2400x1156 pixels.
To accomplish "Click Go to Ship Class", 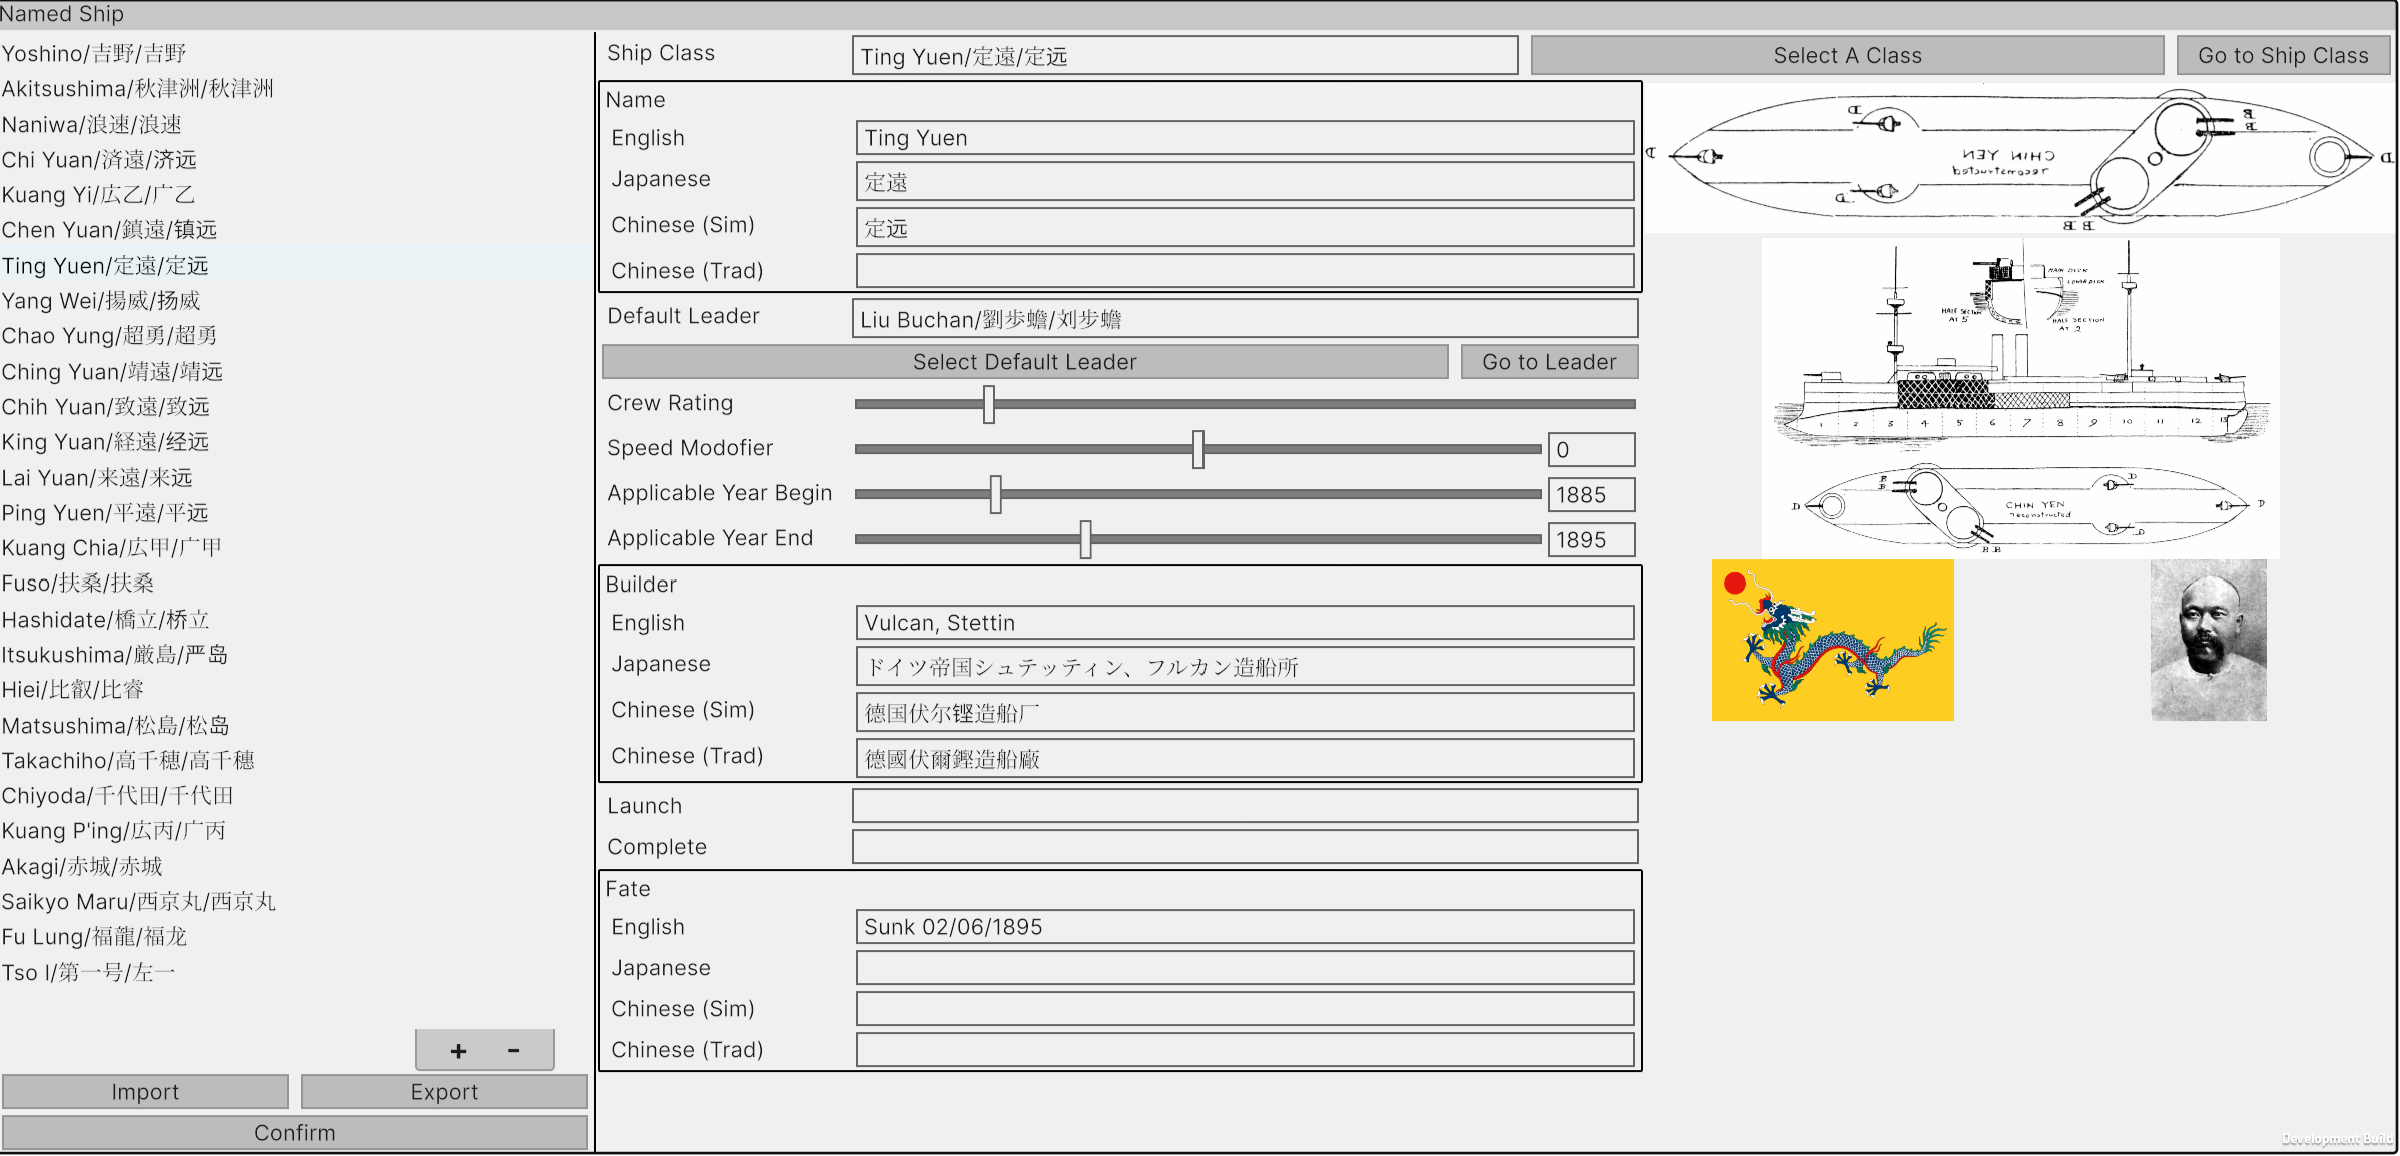I will click(2283, 55).
